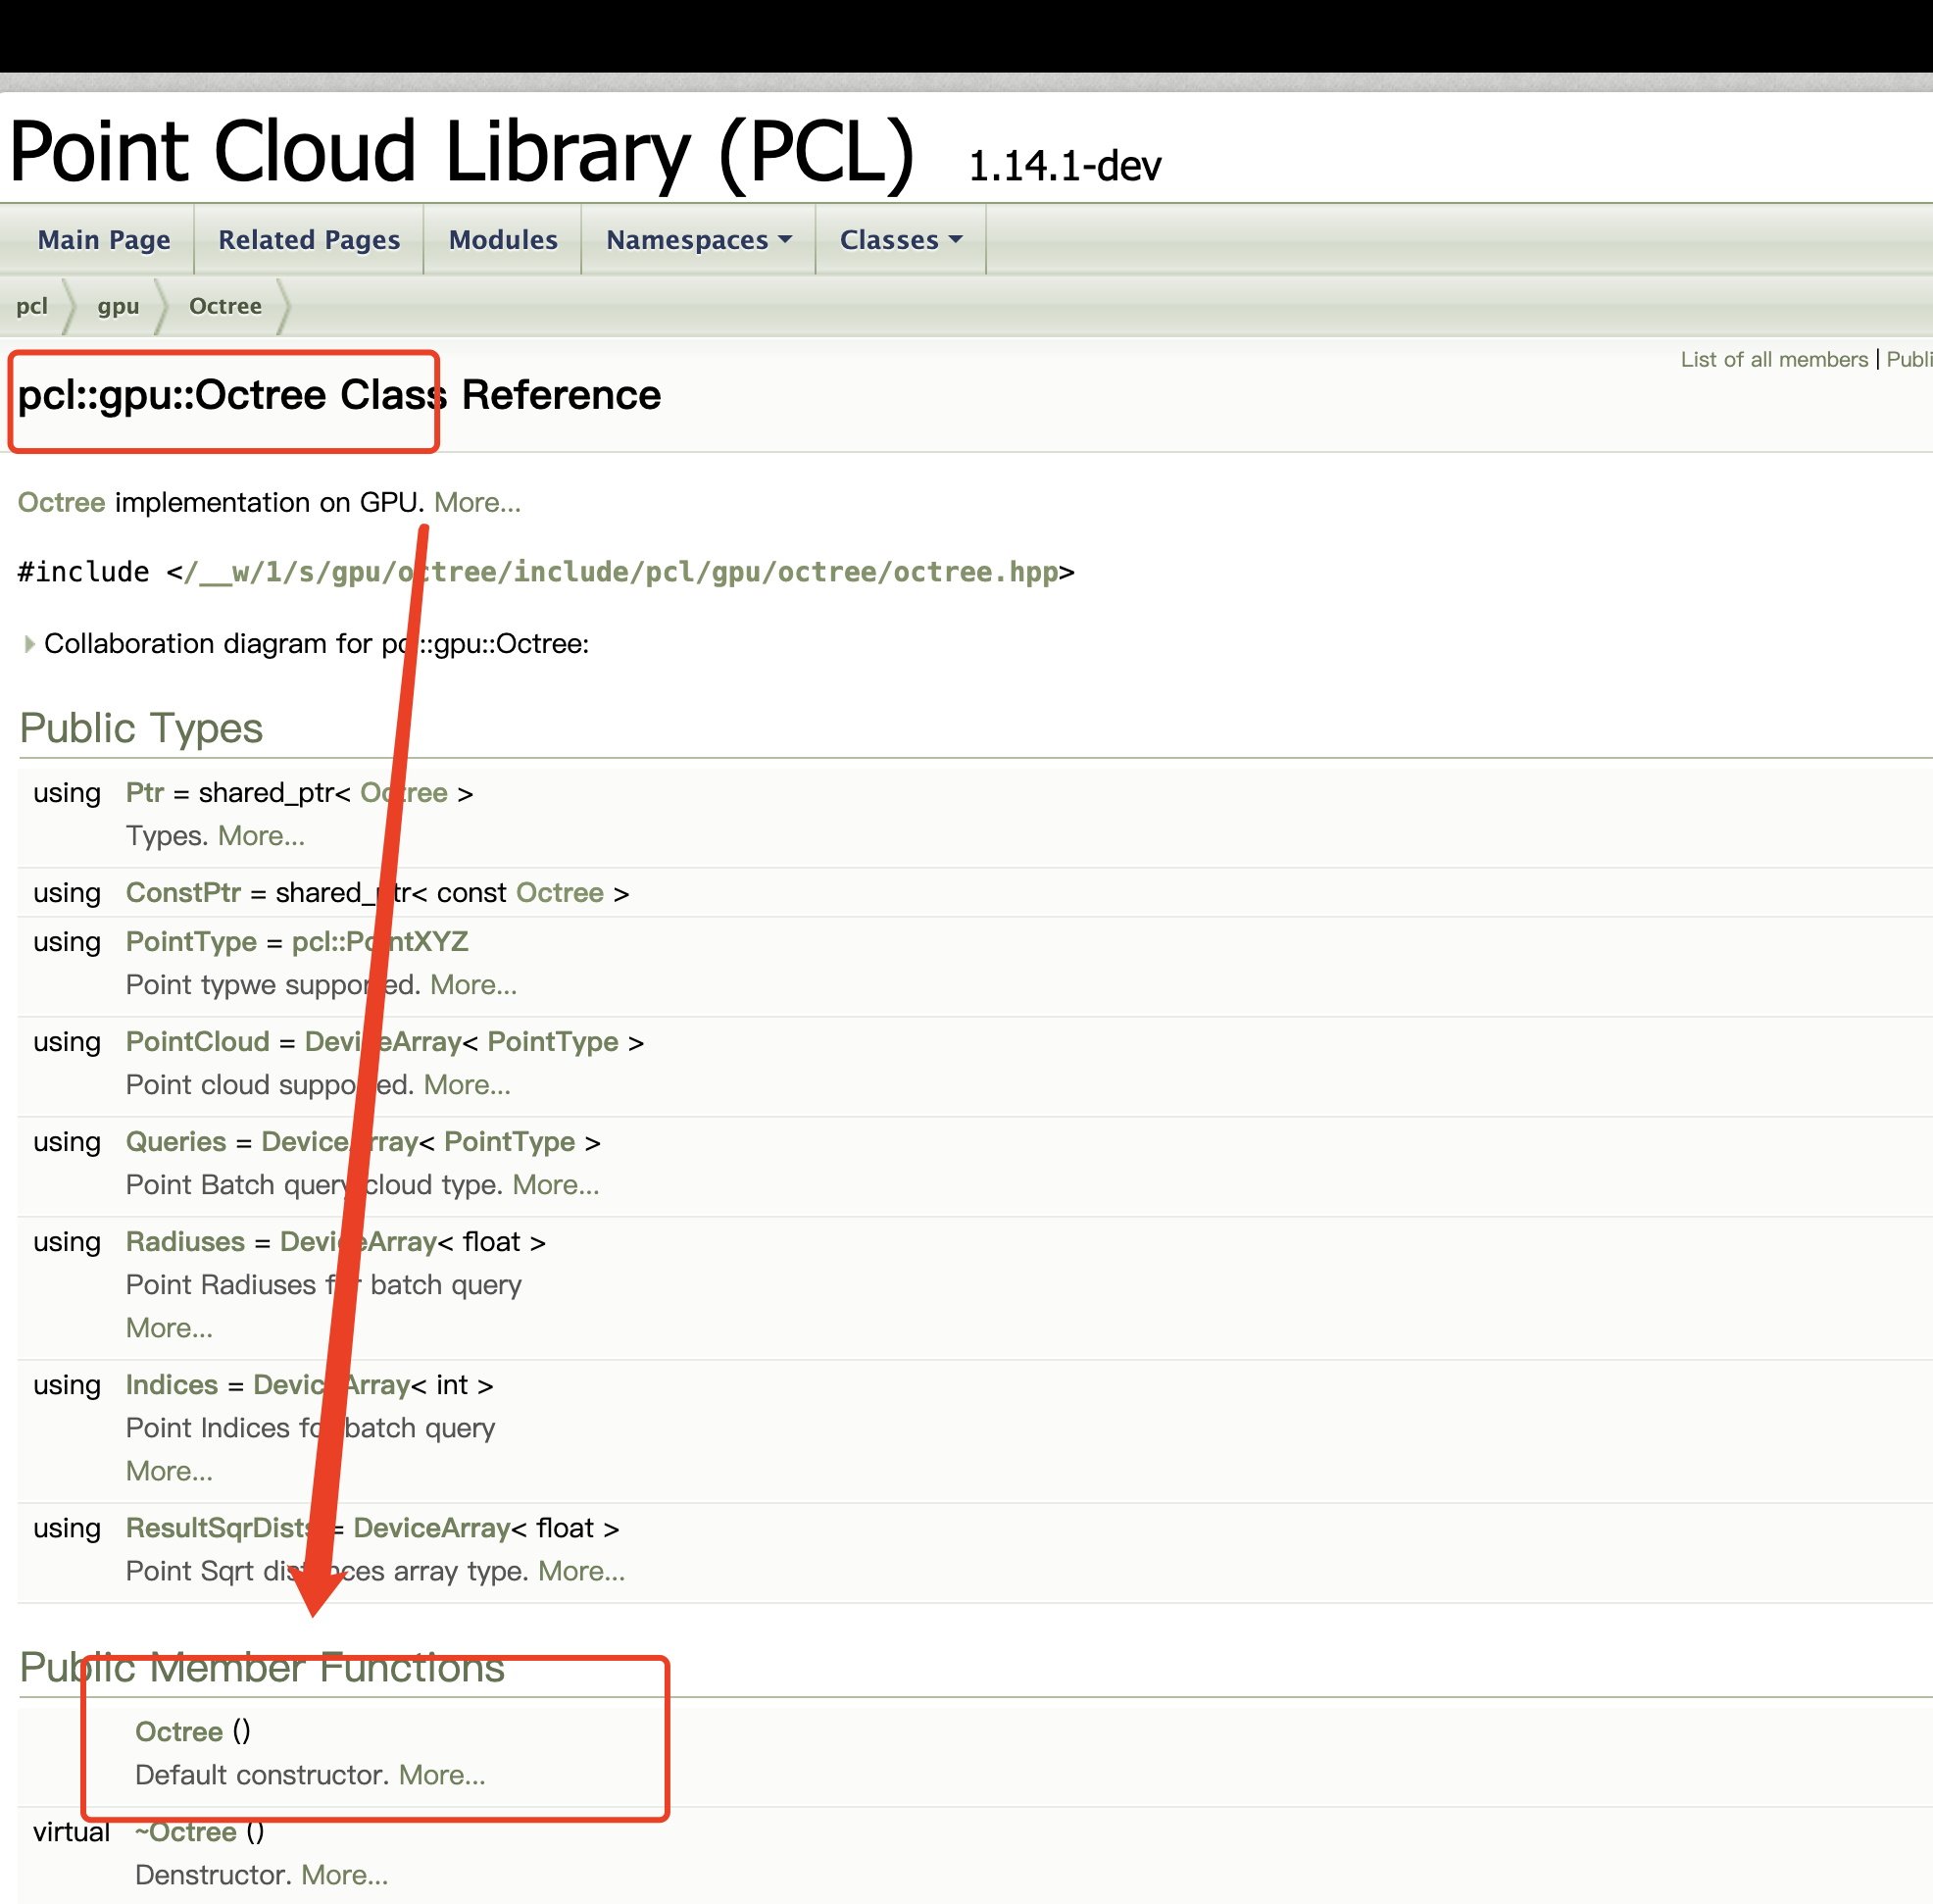Click More after Octree implementation on GPU
Image resolution: width=1933 pixels, height=1904 pixels.
click(477, 503)
